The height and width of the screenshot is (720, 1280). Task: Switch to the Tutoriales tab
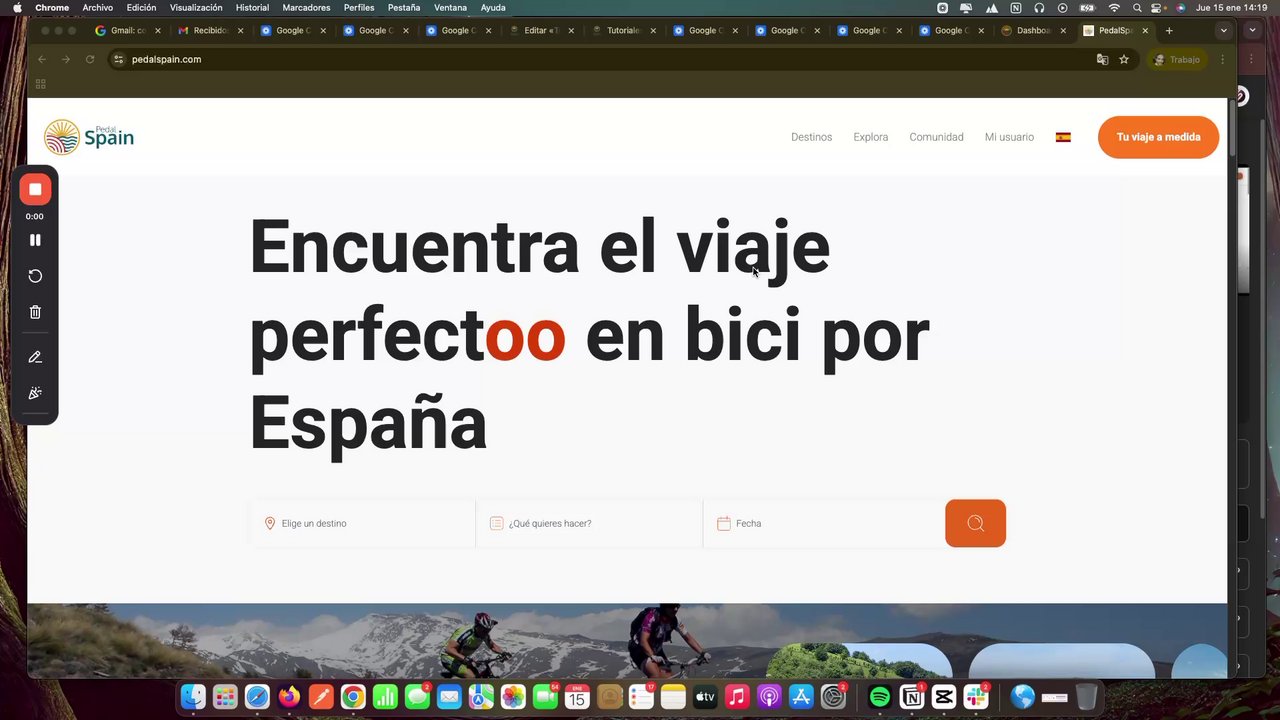pyautogui.click(x=623, y=30)
